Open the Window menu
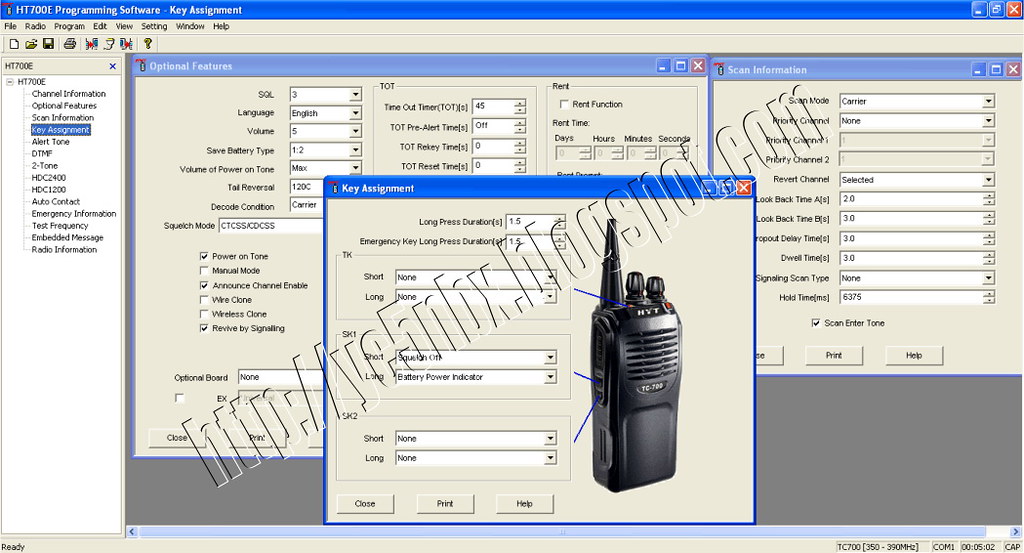 click(x=190, y=26)
